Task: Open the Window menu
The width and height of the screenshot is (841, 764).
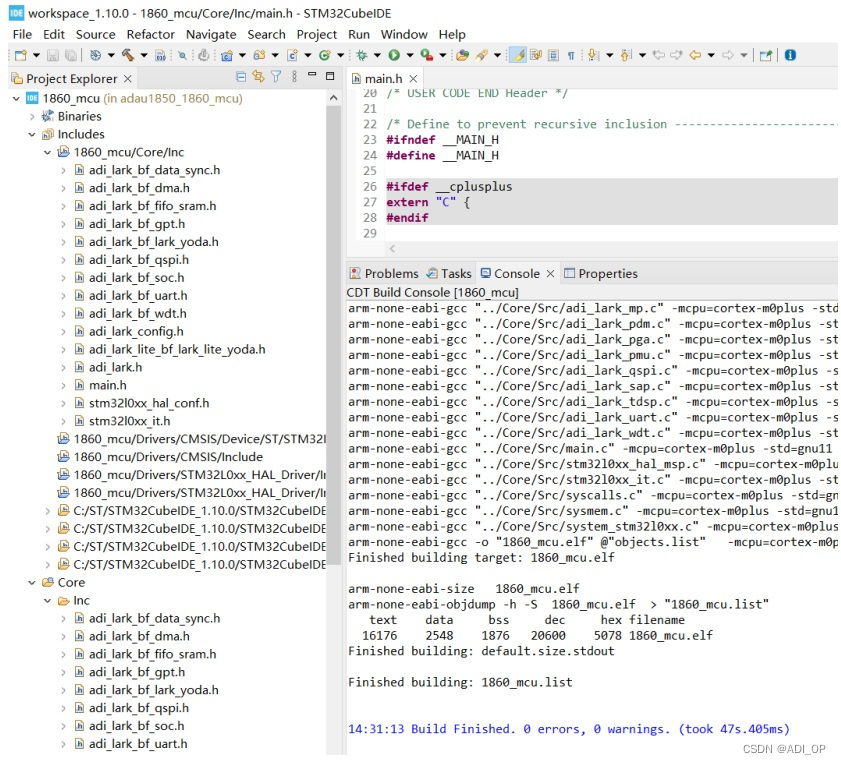Action: coord(404,34)
